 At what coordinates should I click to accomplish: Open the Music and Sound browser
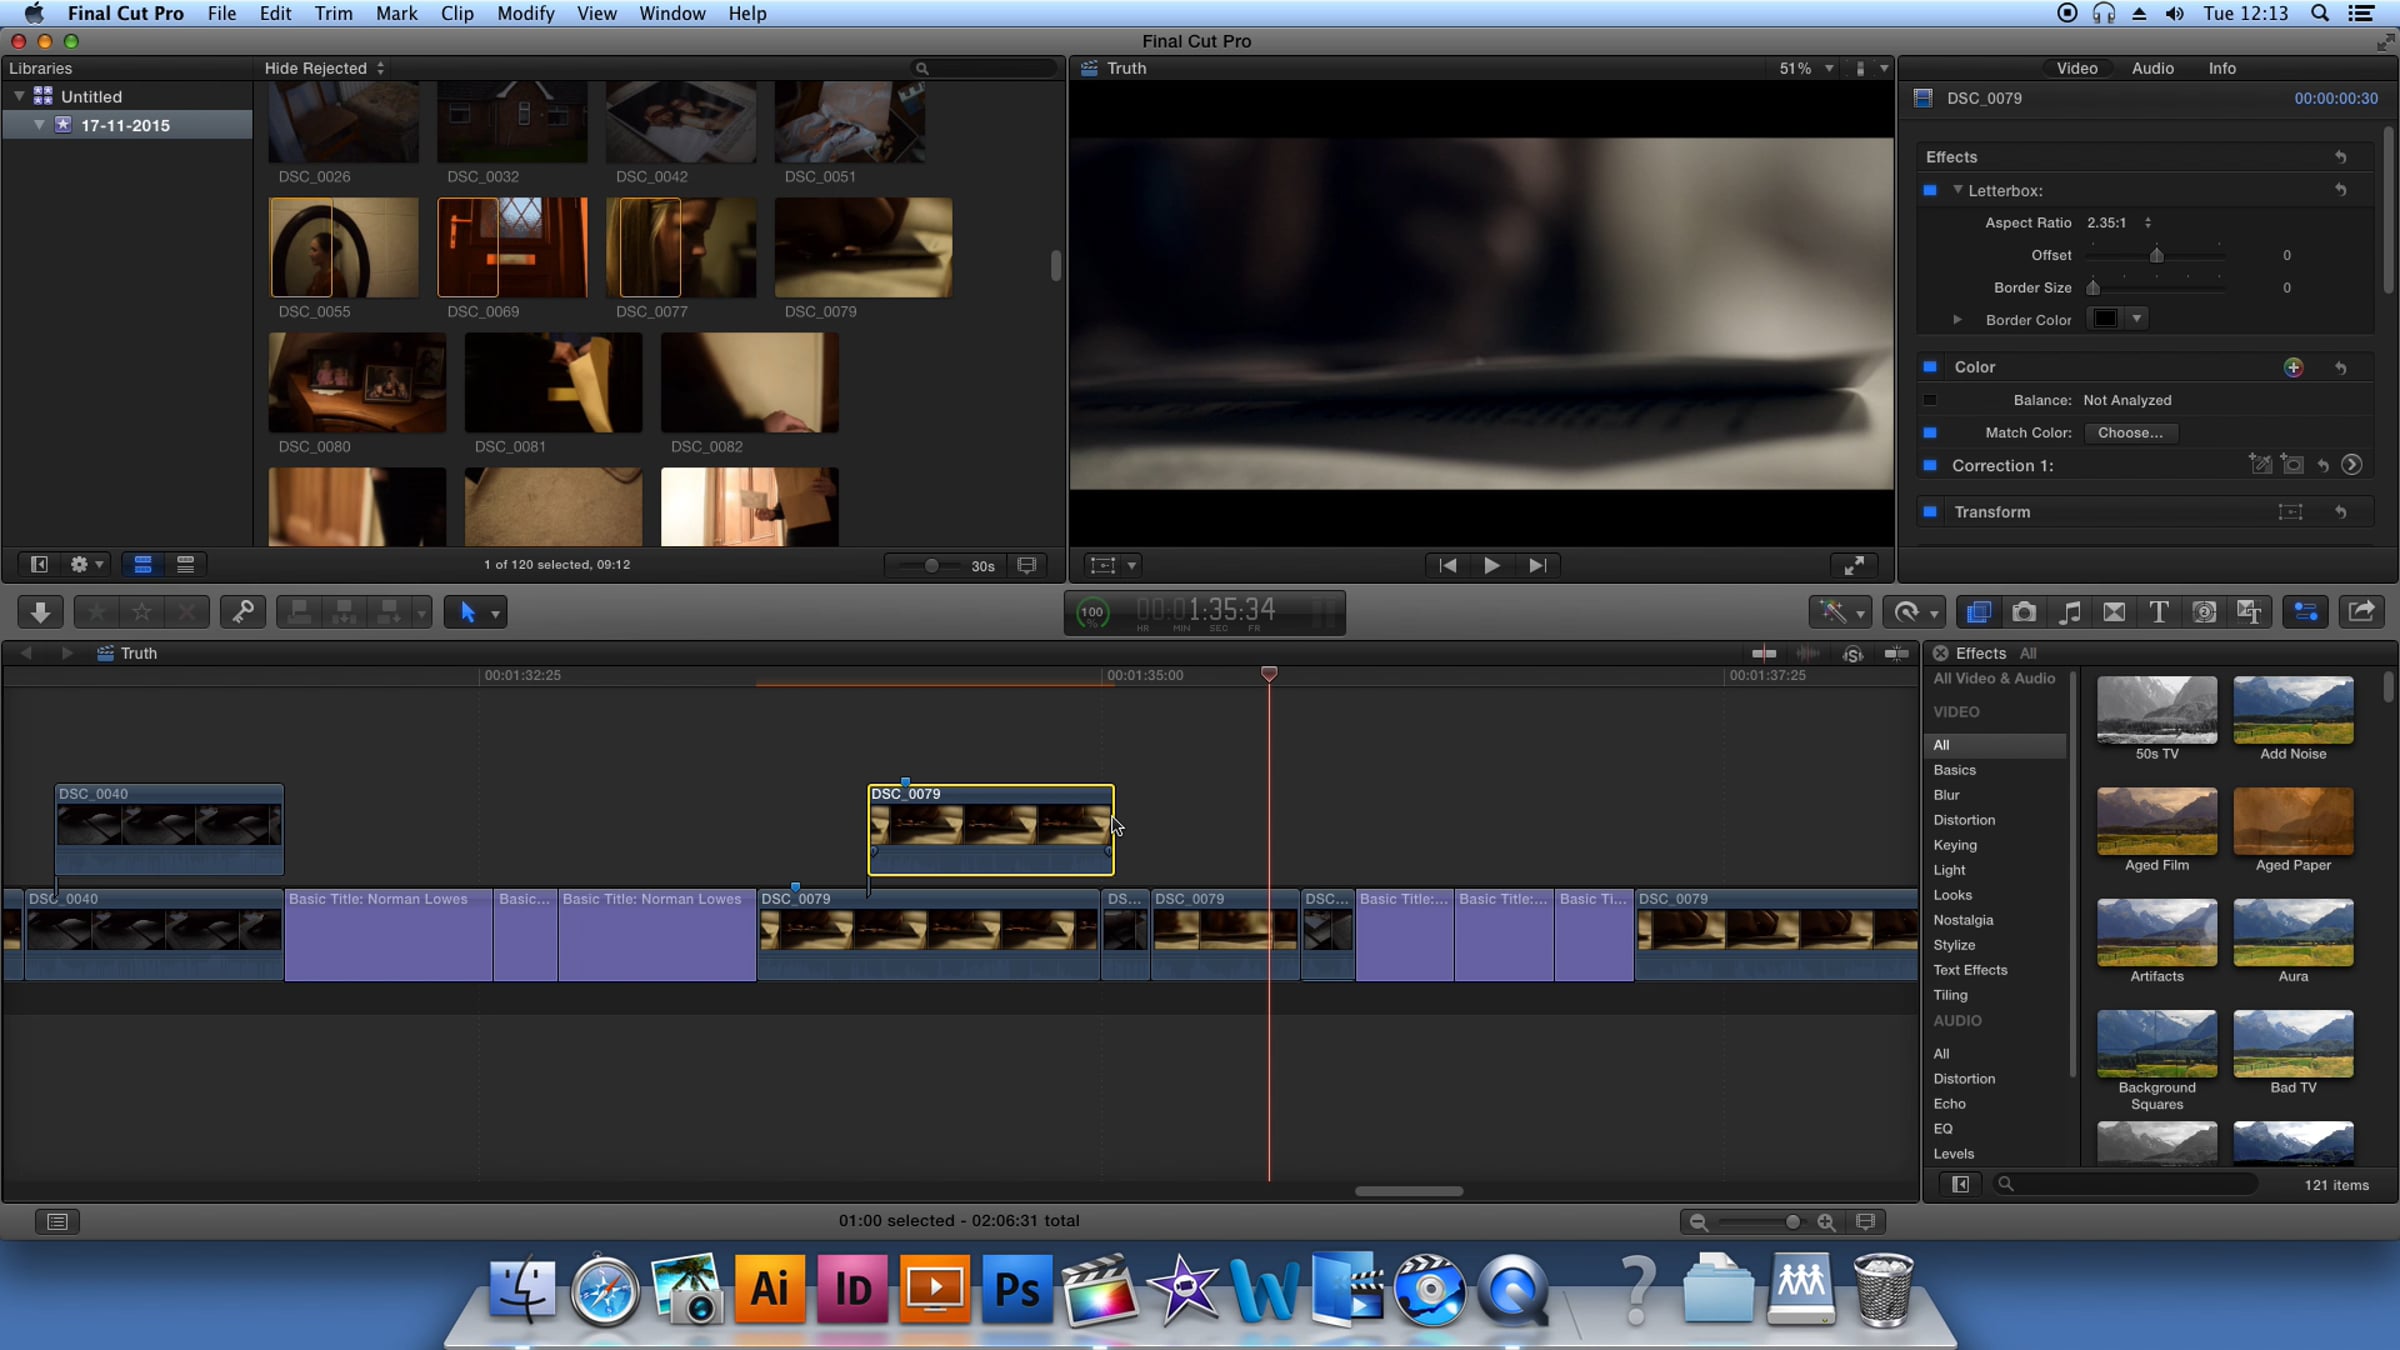point(2069,612)
